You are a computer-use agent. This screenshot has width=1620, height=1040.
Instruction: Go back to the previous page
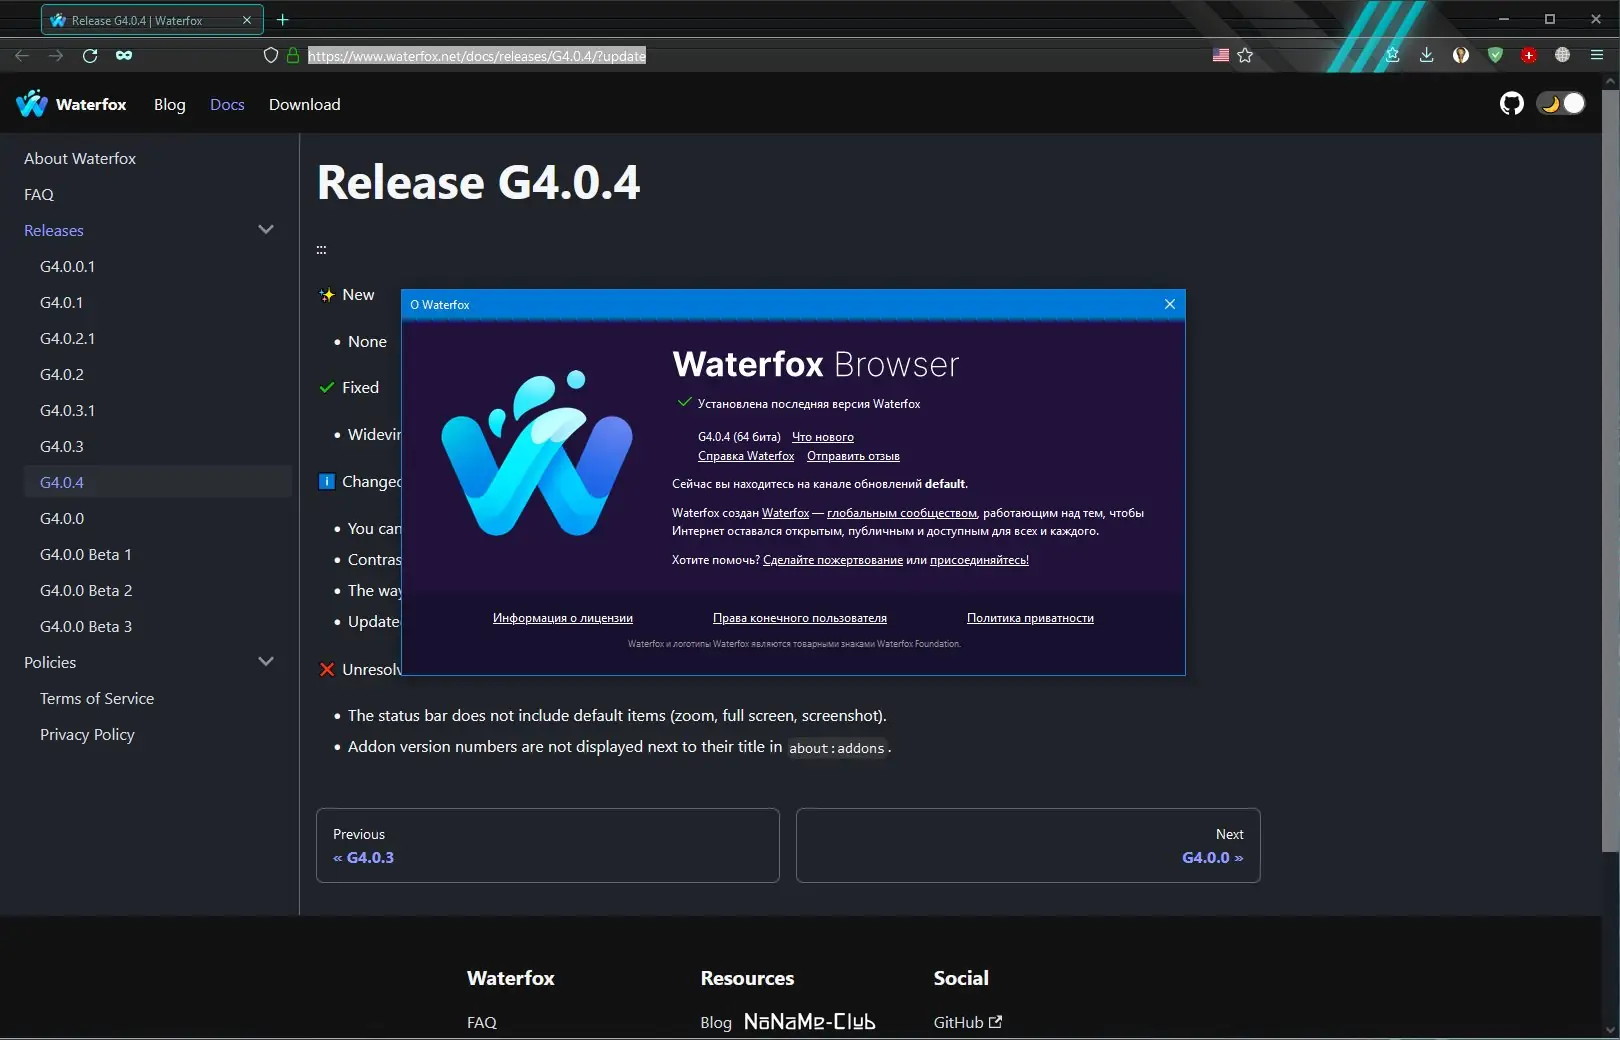coord(22,56)
